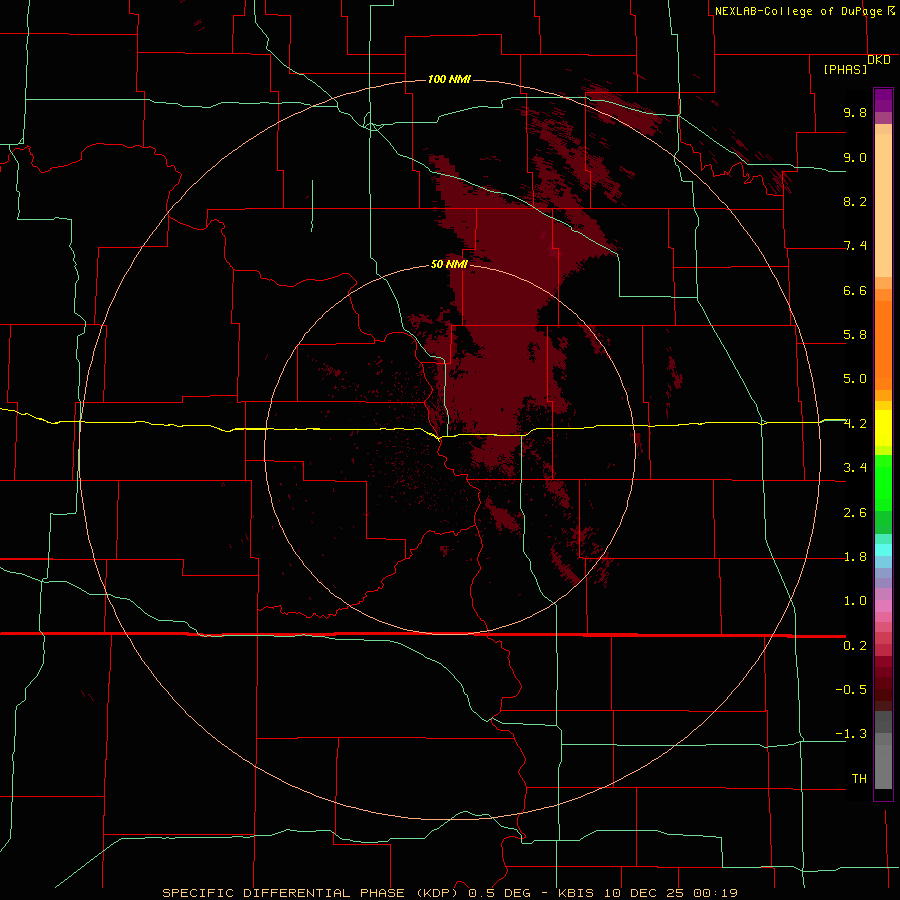Click the DKD label above the color bar

click(x=879, y=60)
